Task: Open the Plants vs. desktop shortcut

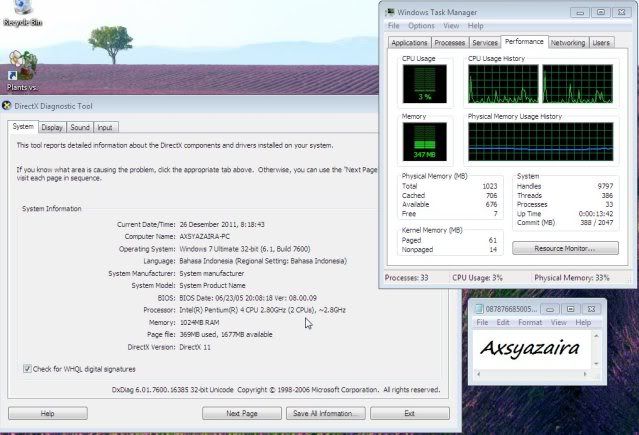Action: [22, 71]
